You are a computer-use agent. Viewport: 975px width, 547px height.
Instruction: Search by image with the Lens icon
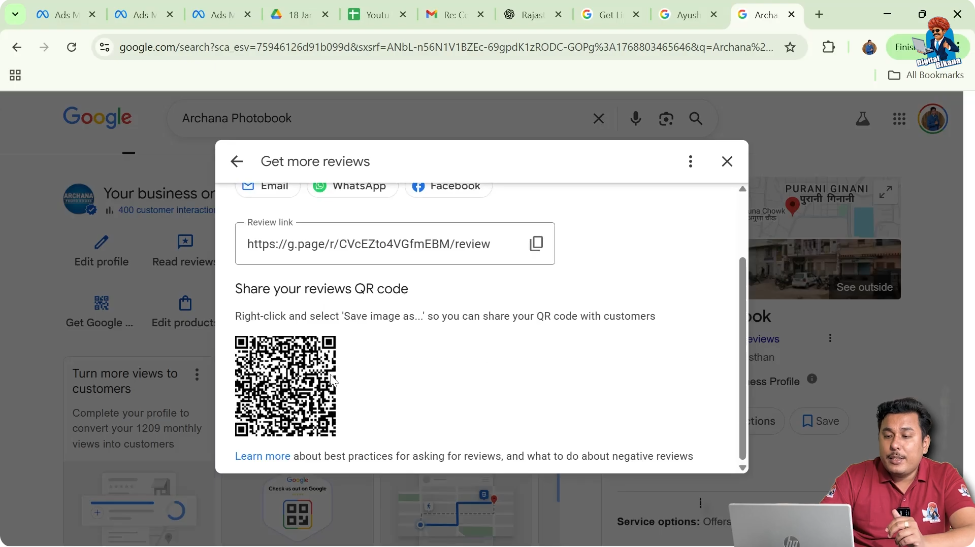(x=666, y=118)
